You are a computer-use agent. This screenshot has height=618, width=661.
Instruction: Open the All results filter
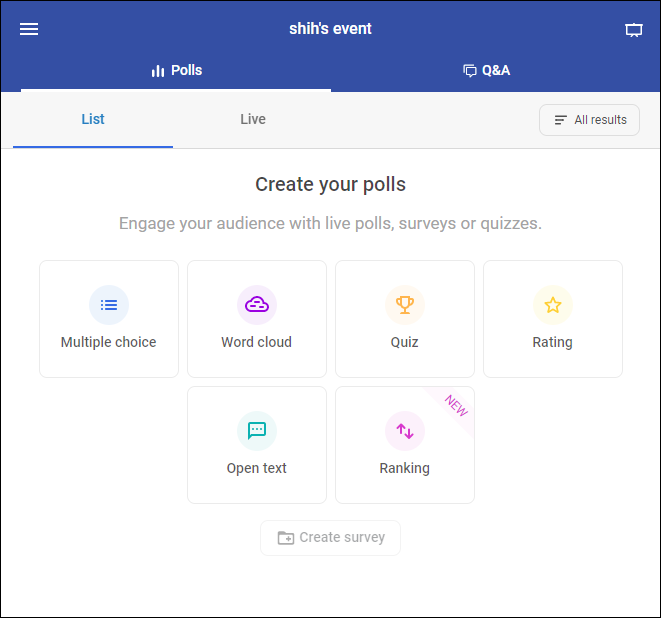point(589,120)
